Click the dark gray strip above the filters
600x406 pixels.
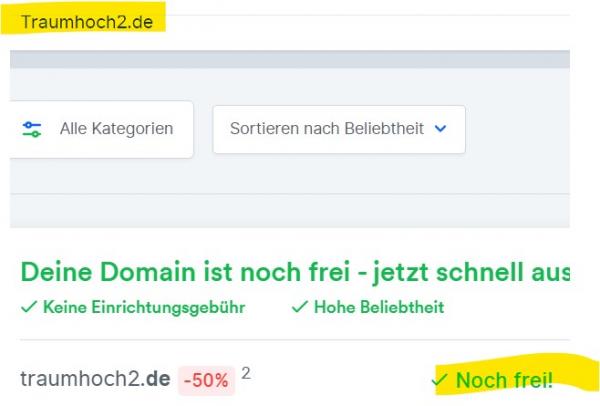pos(290,59)
